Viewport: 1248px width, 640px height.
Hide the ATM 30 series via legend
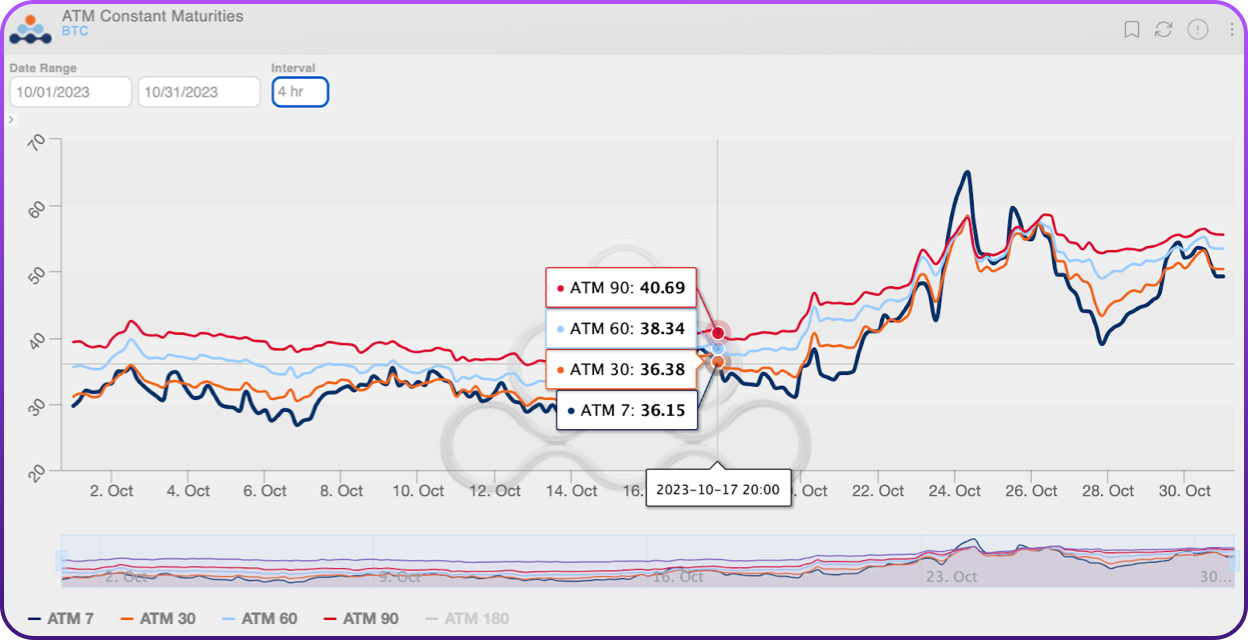pos(157,619)
